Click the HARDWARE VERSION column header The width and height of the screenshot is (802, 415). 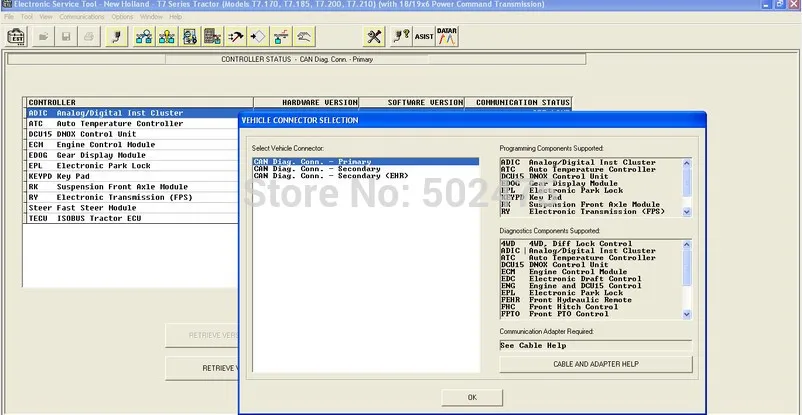point(306,102)
